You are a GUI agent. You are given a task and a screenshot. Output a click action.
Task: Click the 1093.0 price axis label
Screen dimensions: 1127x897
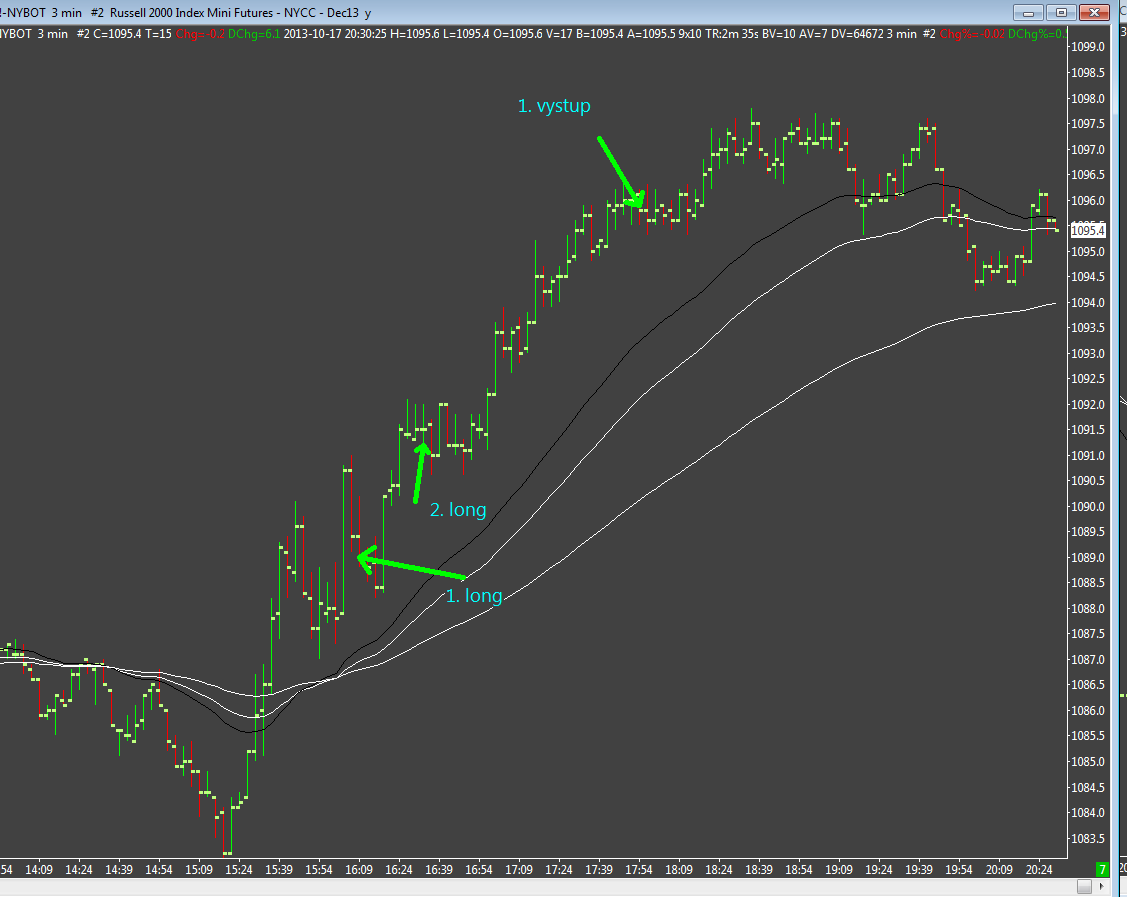[1087, 354]
